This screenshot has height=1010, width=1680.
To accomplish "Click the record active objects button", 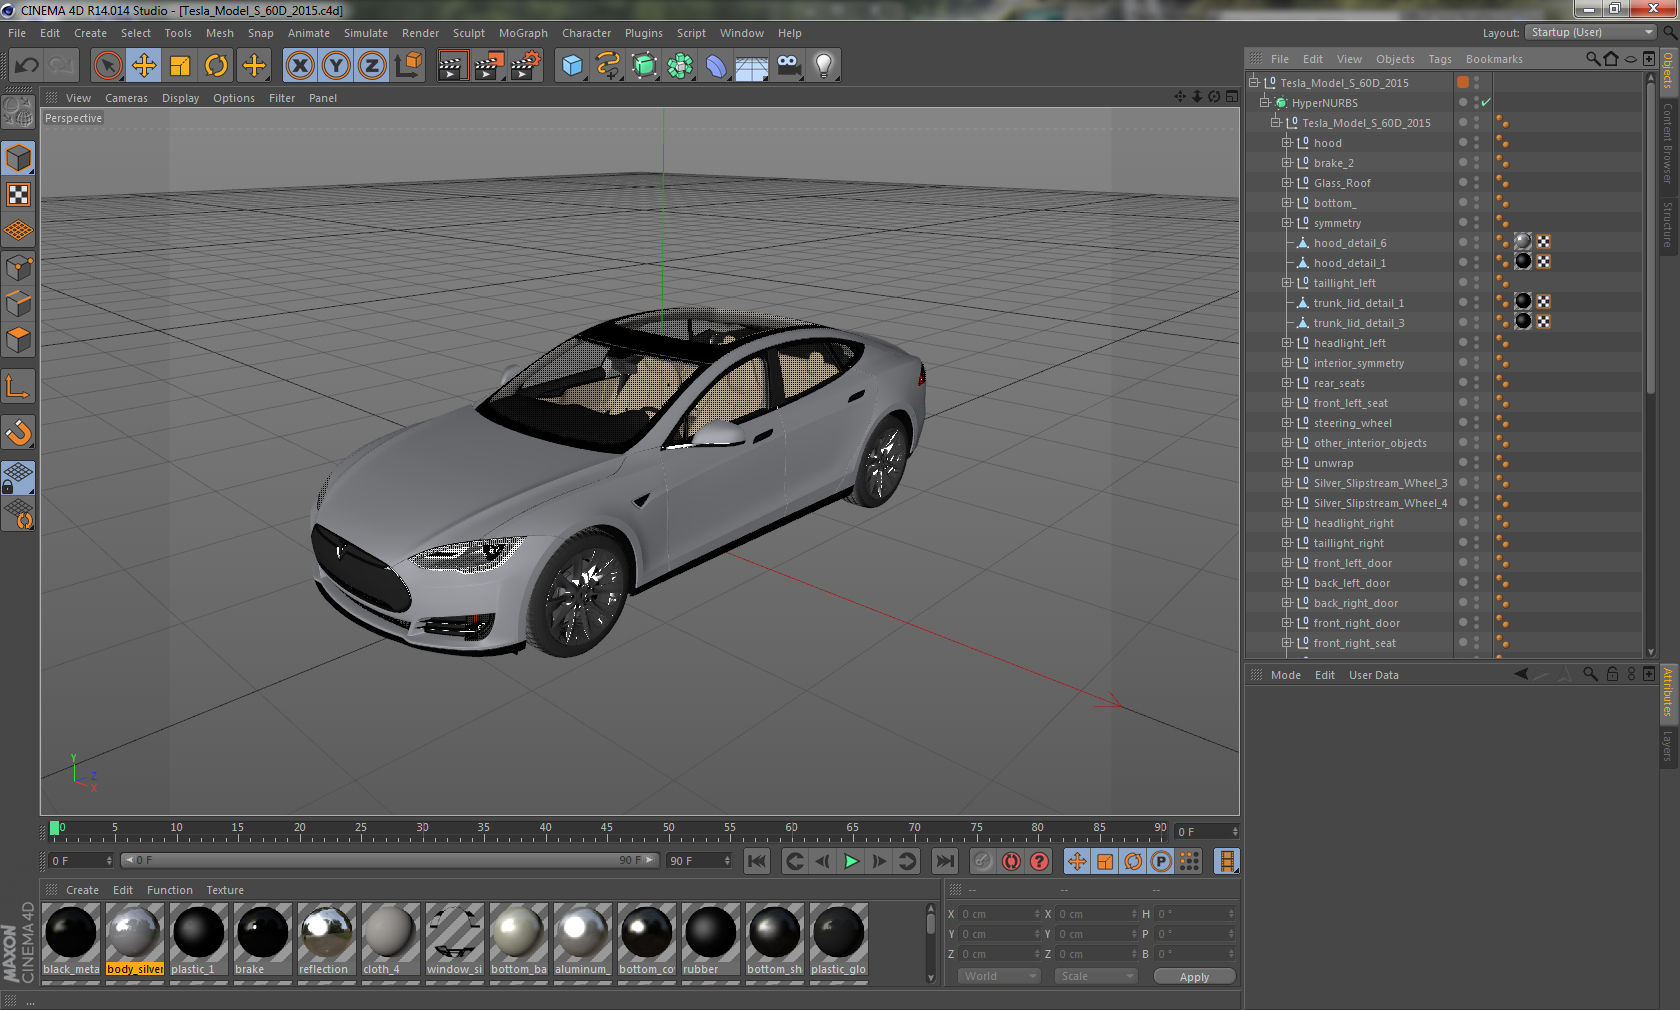I will tap(983, 861).
